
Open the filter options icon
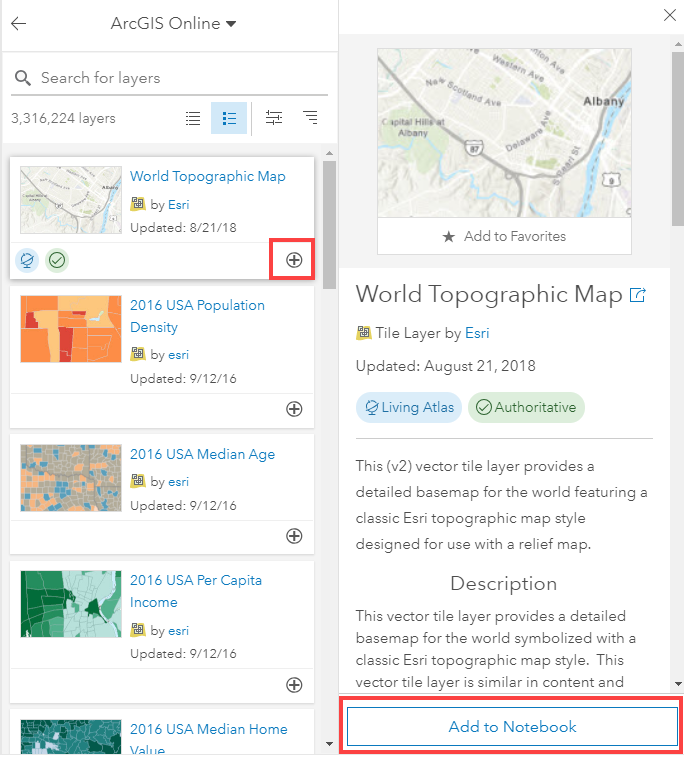pos(273,118)
